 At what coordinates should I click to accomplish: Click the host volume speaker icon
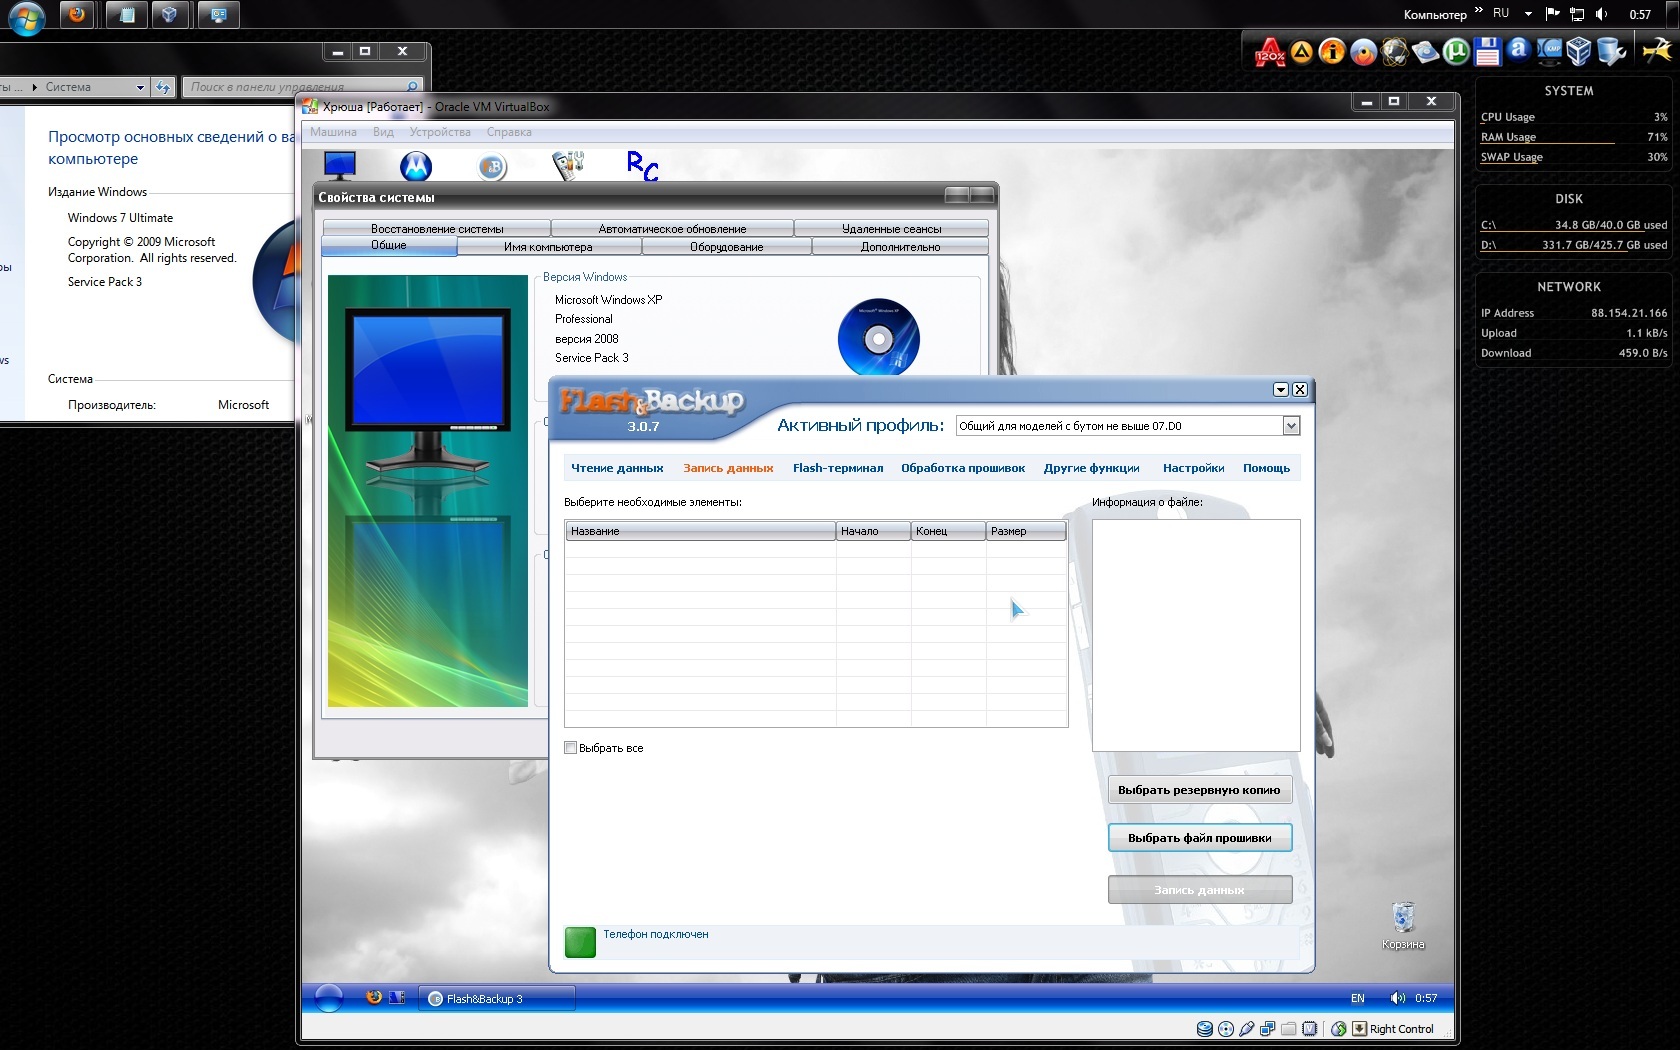coord(1601,14)
